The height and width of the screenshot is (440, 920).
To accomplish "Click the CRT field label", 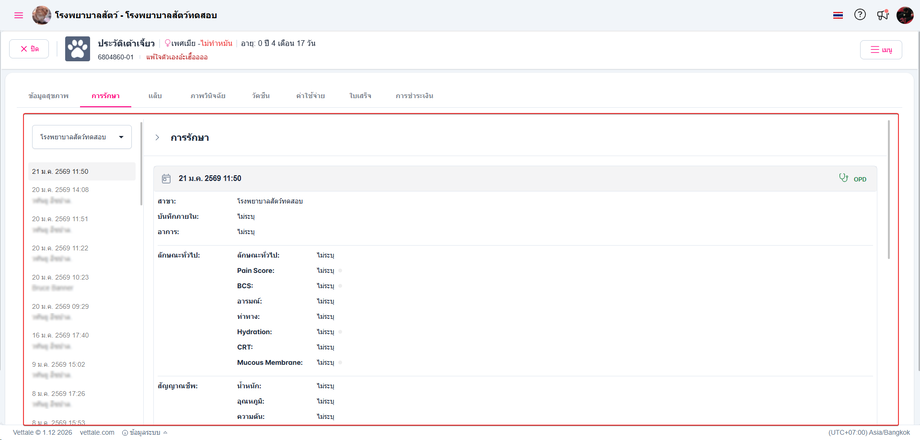I will tap(245, 347).
